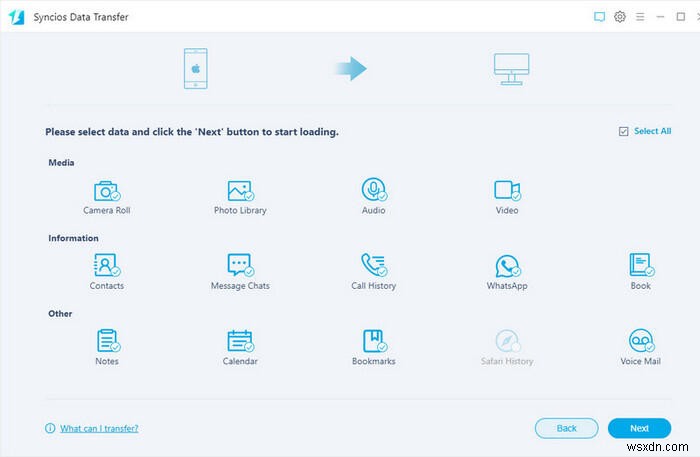Click the Video label
Image resolution: width=700 pixels, height=457 pixels.
(x=507, y=210)
